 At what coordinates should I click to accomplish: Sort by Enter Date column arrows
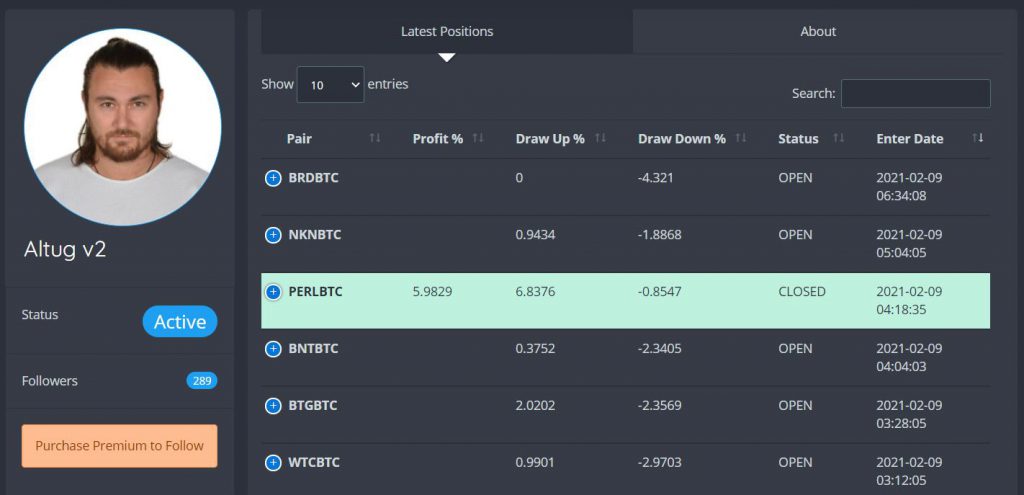978,138
